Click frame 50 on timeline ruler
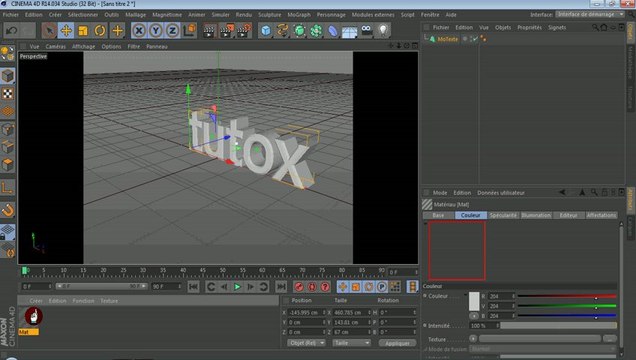Screen dimensions: 636x360 223,270
